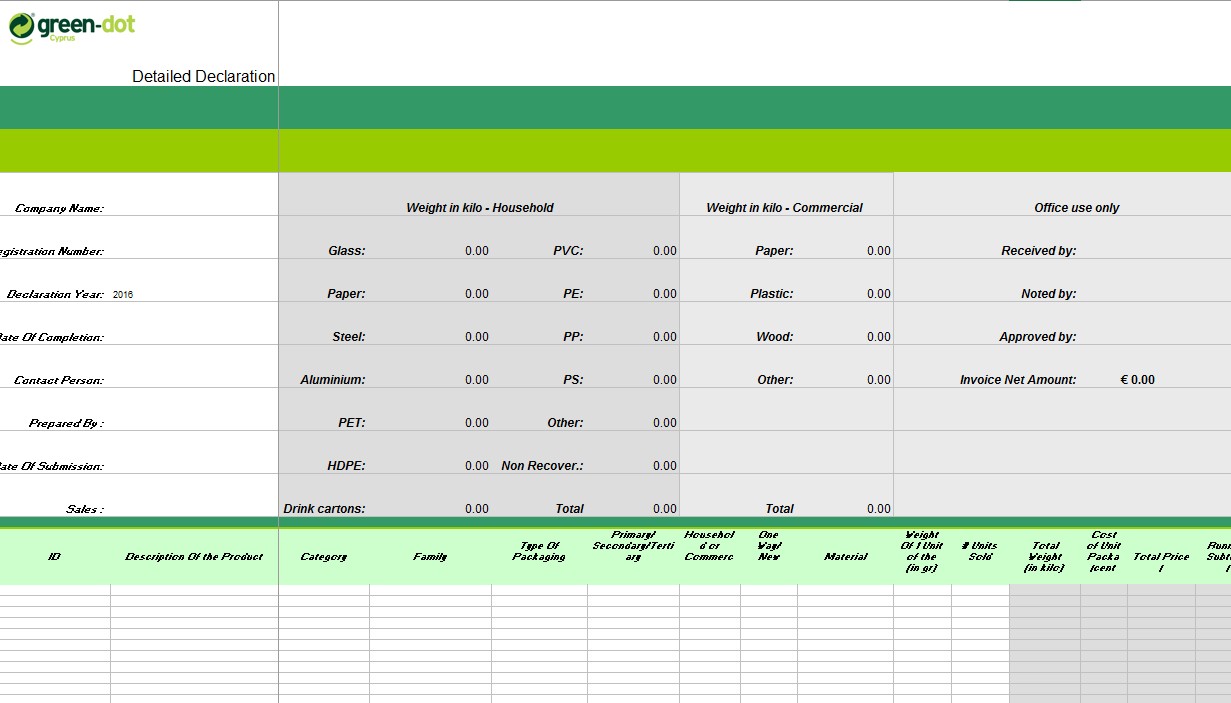Select the 0.00 value next to Aluminium

pos(477,380)
